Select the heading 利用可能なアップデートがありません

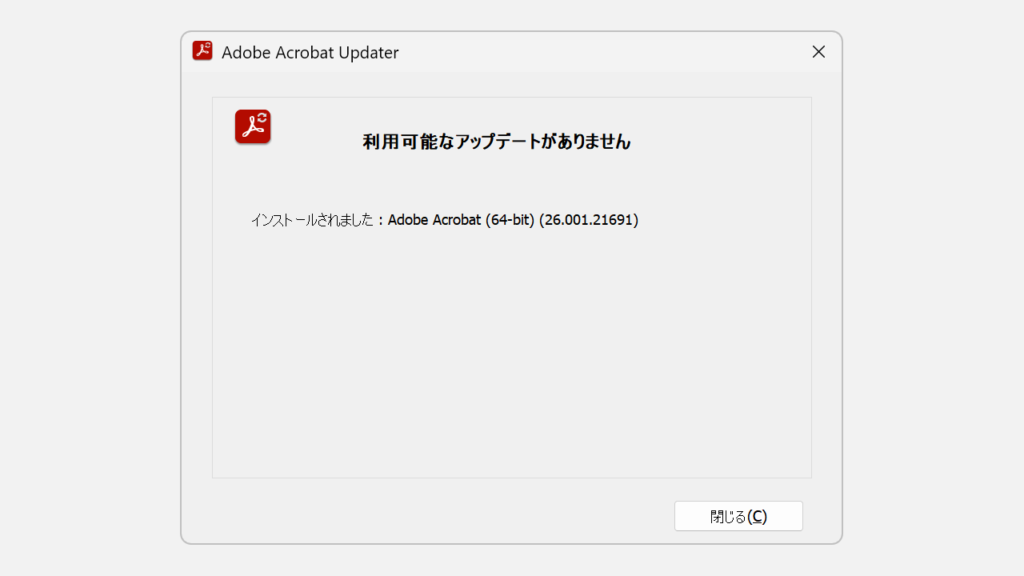pos(496,142)
